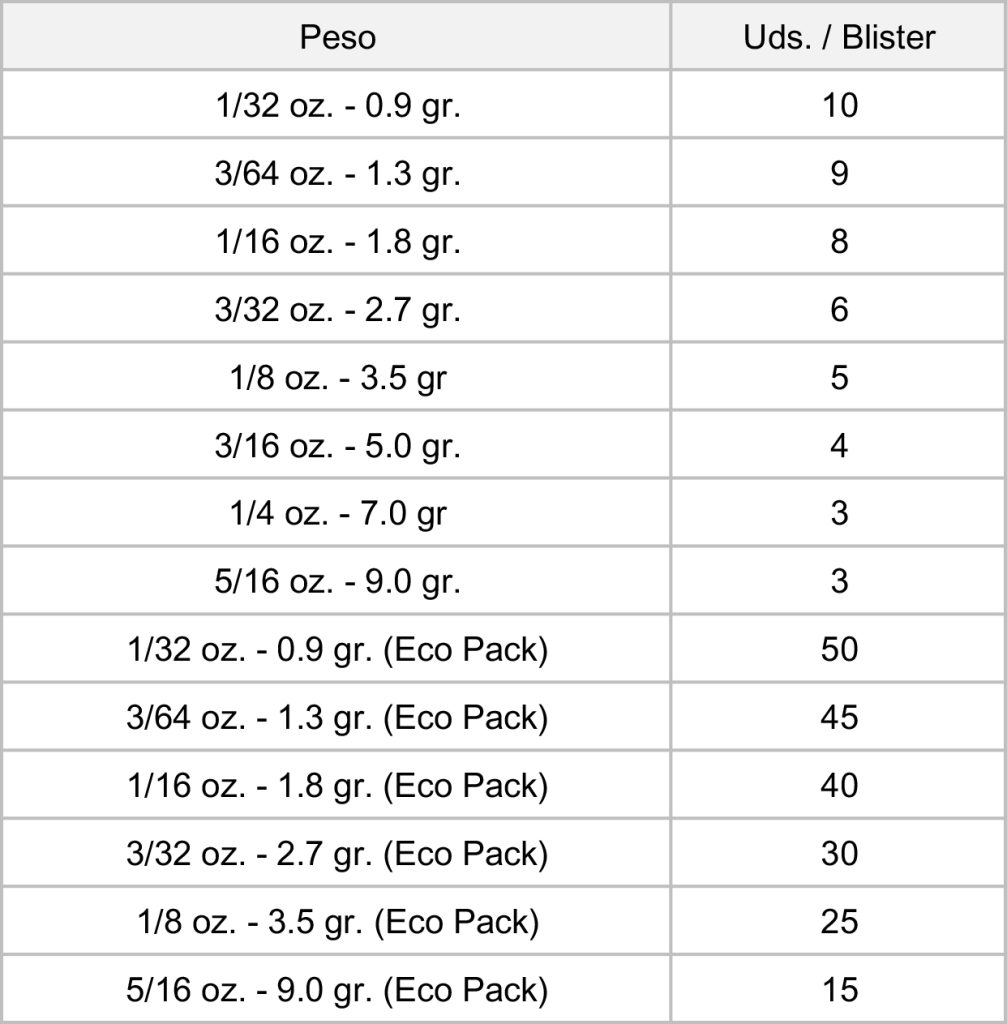The image size is (1007, 1024).
Task: Select the 3/32 oz. - 2.7 gr. non-Eco cell
Action: pyautogui.click(x=338, y=310)
